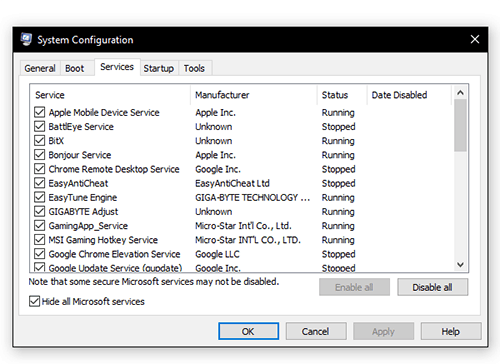
Task: Sort by the Status column header
Action: (342, 95)
